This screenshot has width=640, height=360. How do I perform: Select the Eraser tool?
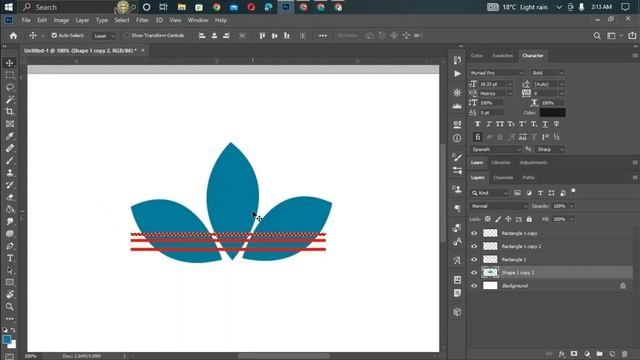click(x=10, y=197)
